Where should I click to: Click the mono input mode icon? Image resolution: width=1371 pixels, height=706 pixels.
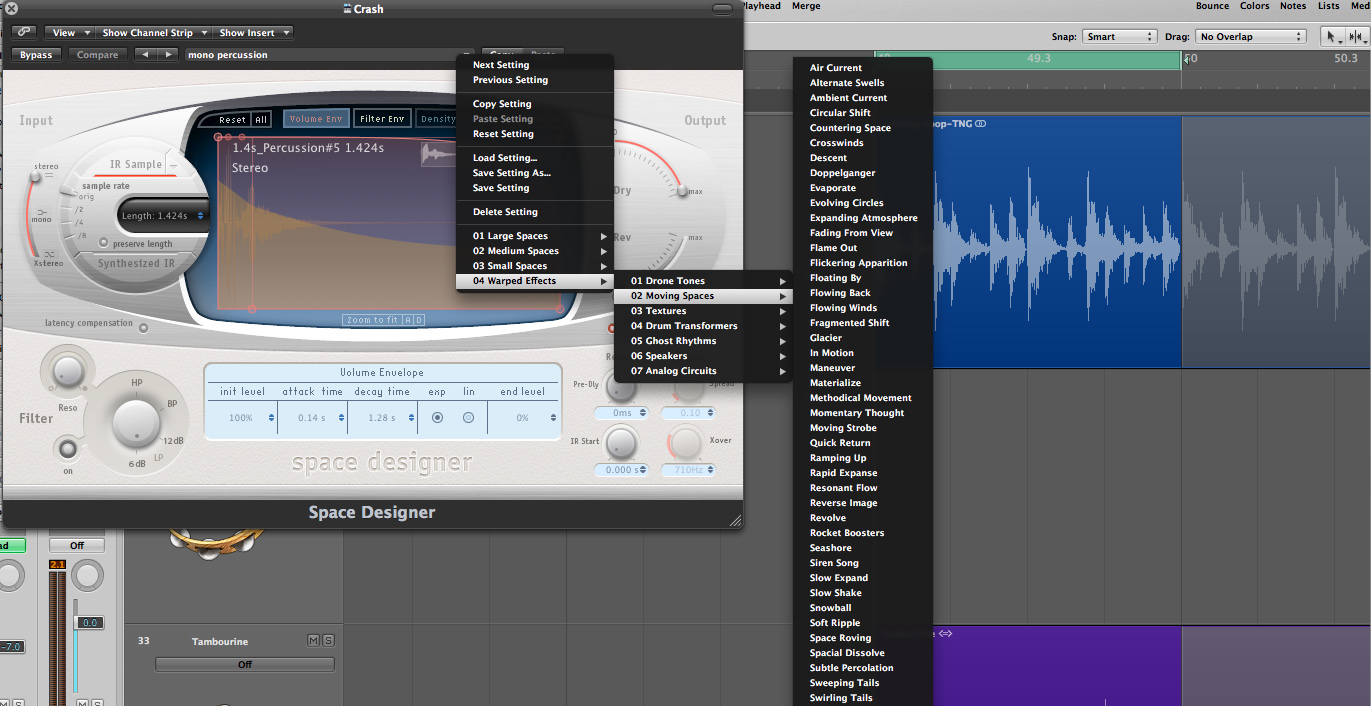click(x=43, y=214)
